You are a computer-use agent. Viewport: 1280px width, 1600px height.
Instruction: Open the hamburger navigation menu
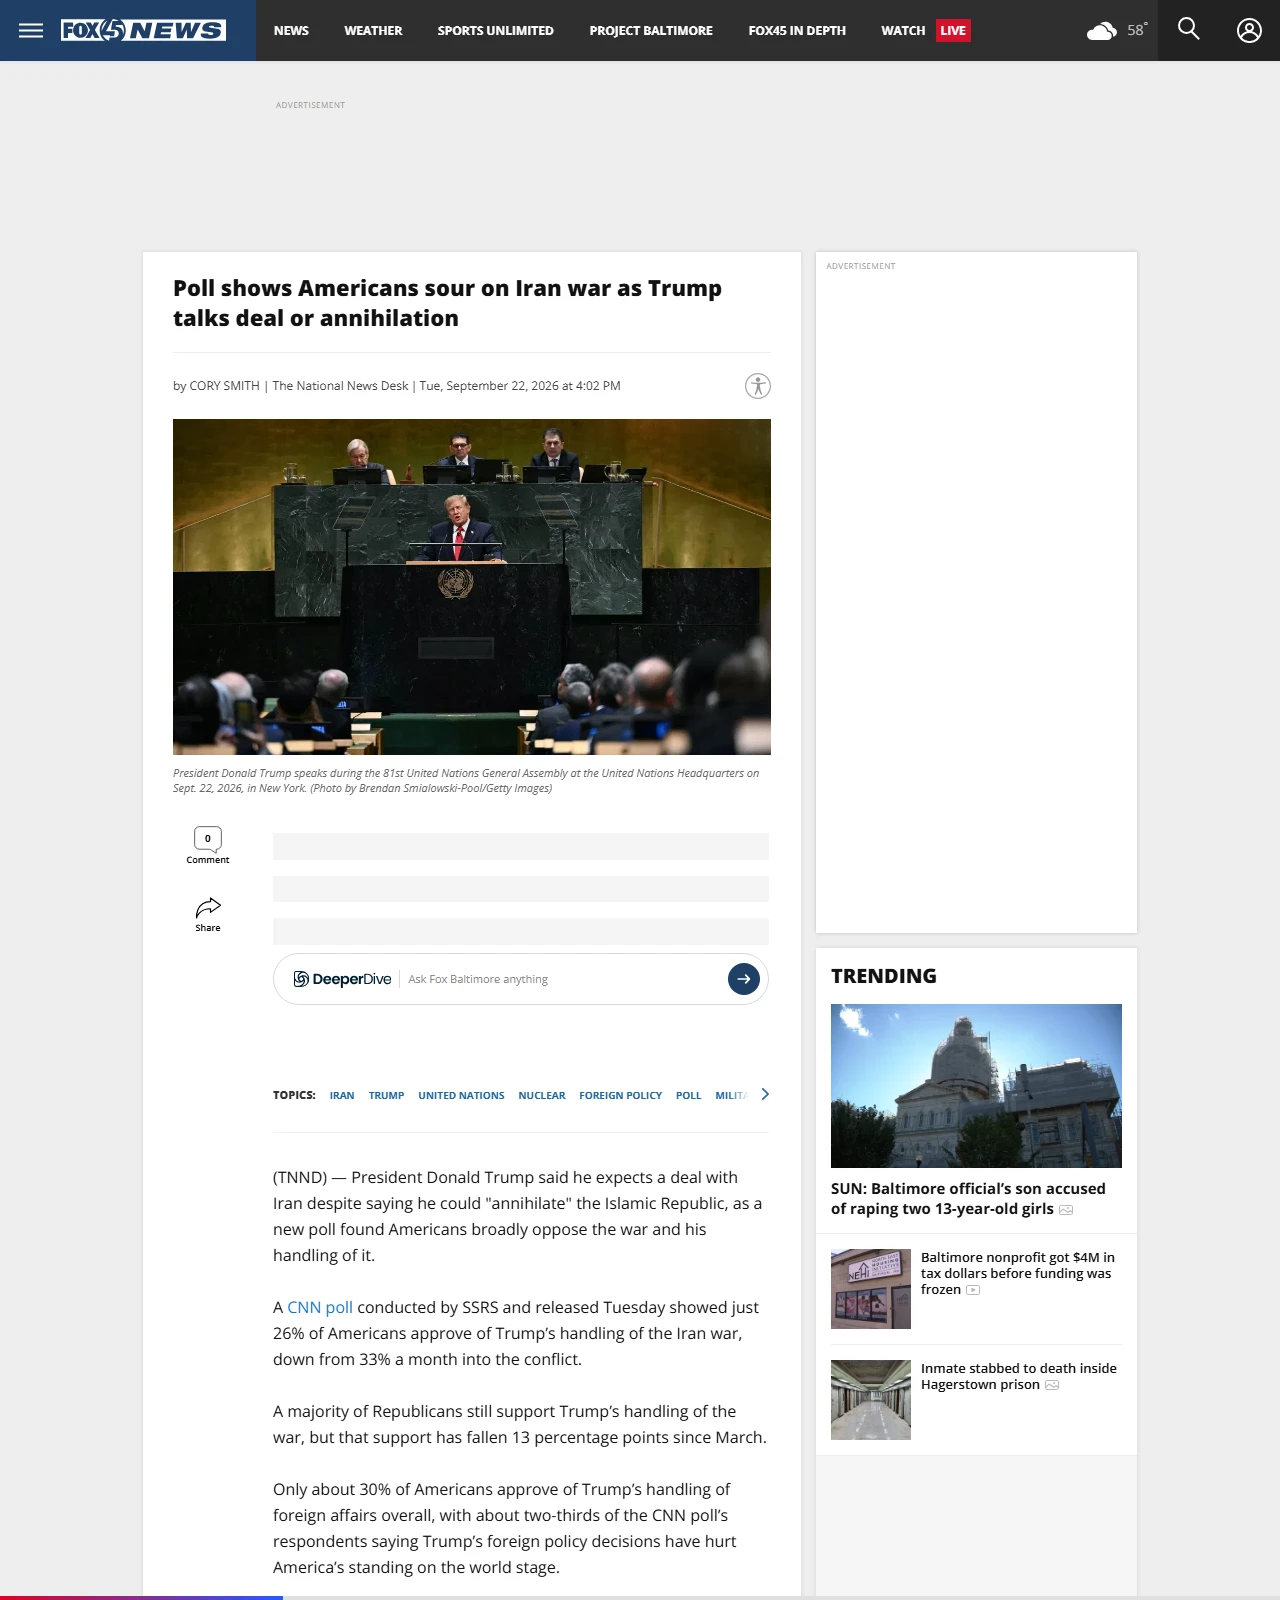pos(31,30)
